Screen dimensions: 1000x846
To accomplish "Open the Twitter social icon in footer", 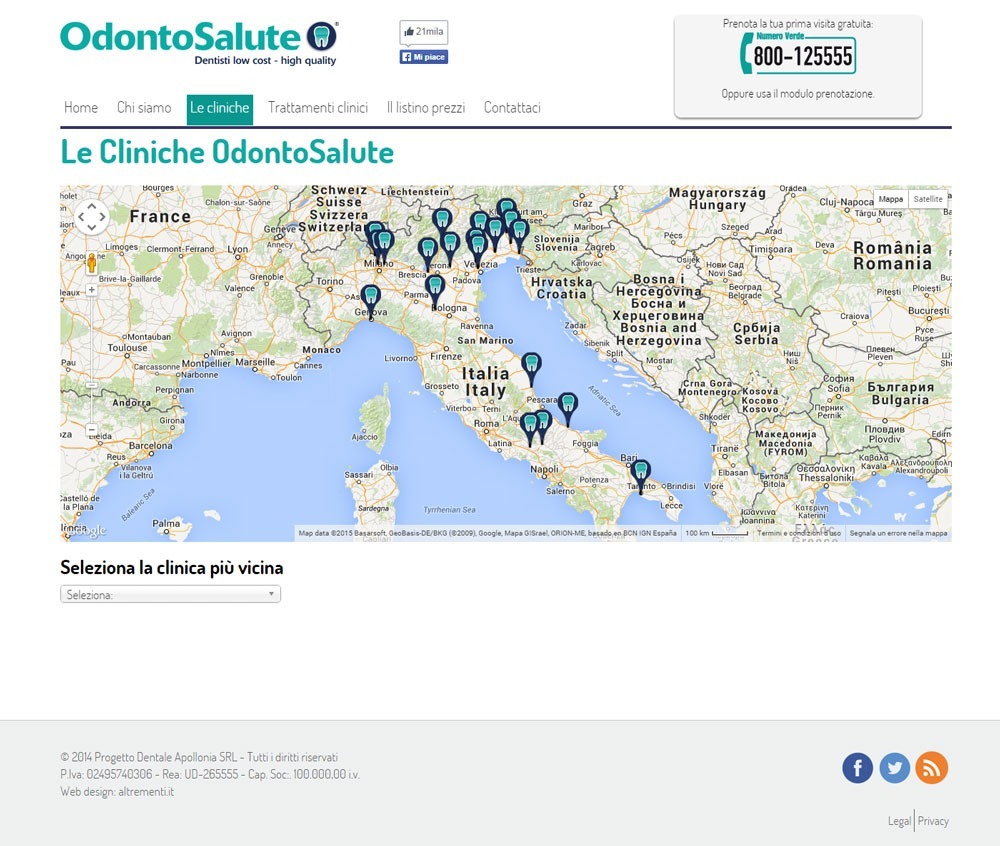I will click(x=894, y=768).
